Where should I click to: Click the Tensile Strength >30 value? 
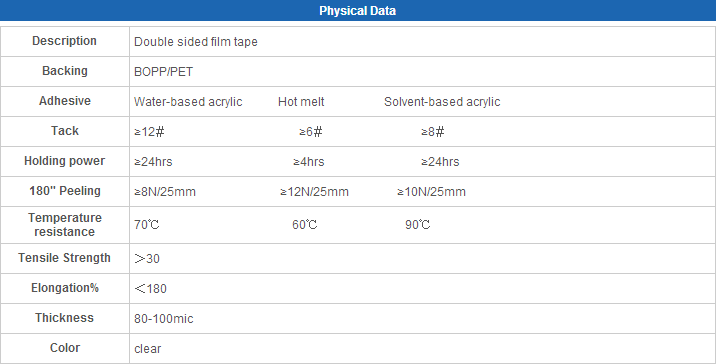(147, 258)
